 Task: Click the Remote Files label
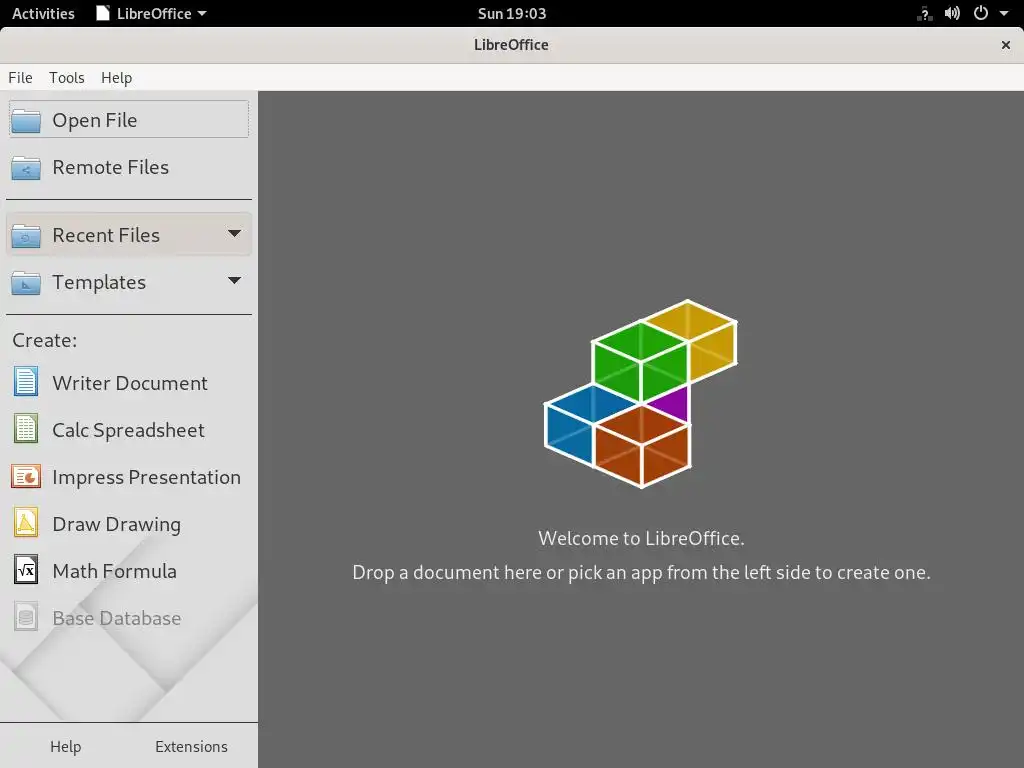(110, 167)
